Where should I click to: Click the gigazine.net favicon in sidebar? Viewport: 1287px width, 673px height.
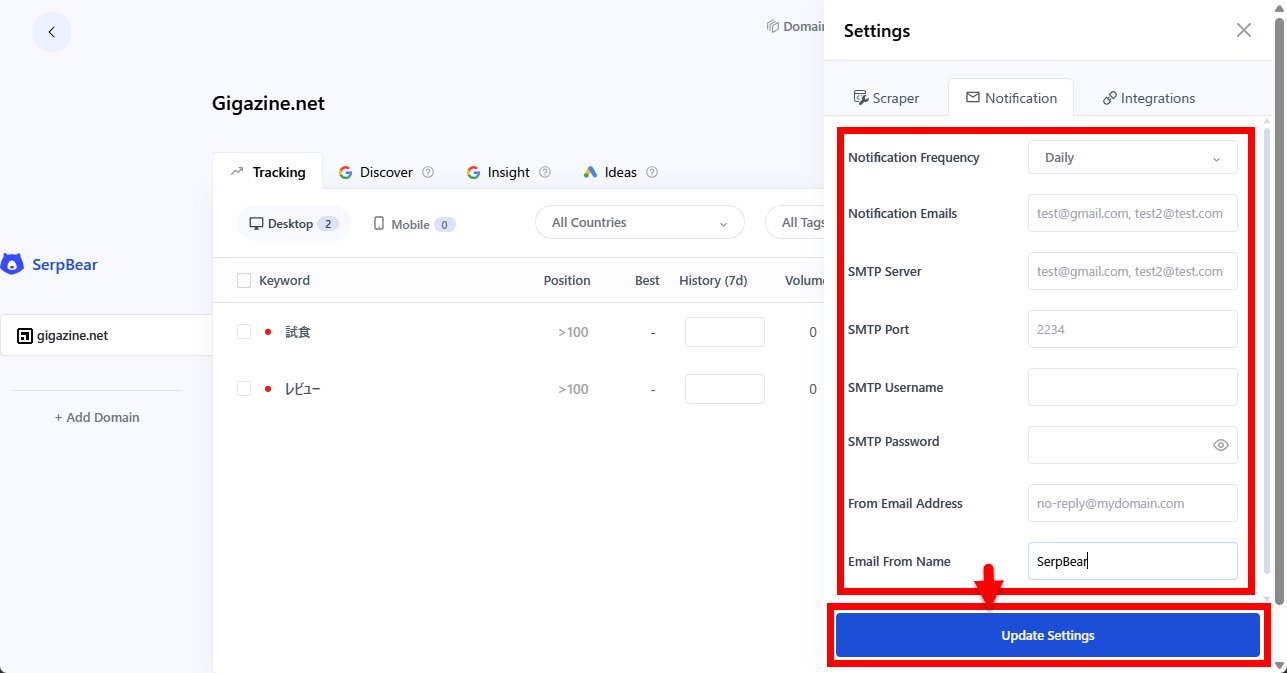25,336
